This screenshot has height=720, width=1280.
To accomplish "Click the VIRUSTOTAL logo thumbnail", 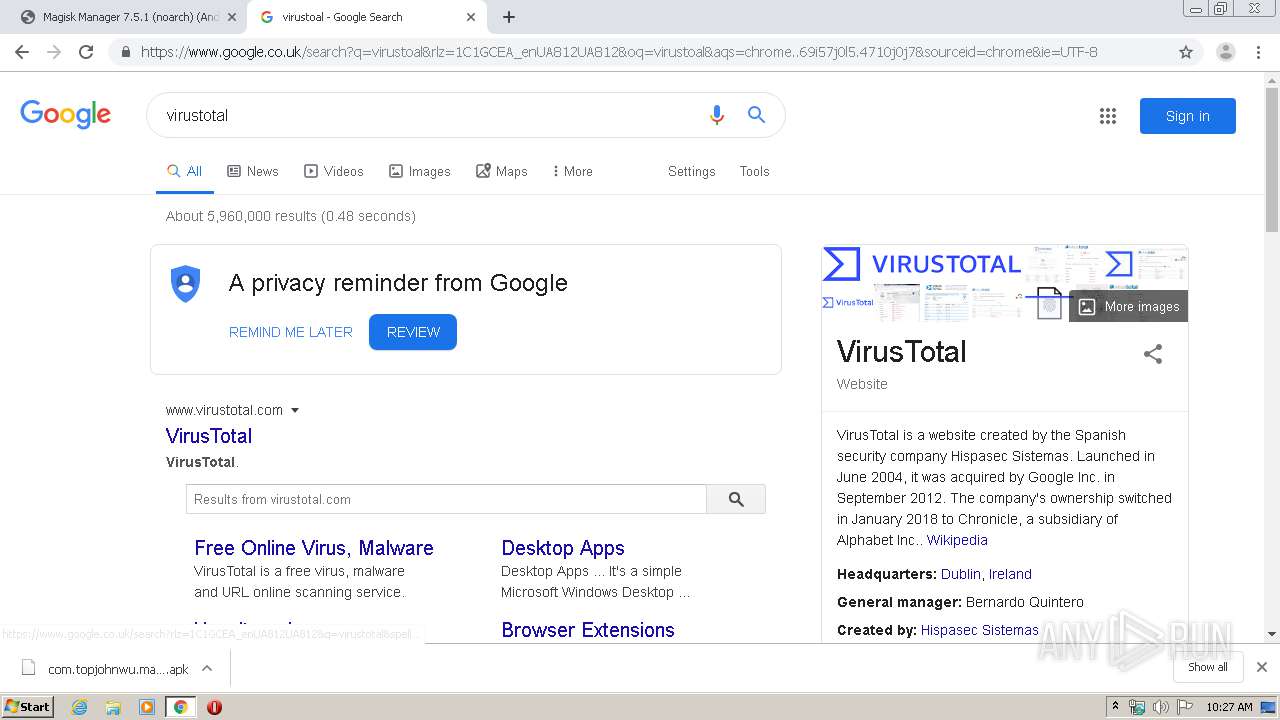I will click(x=922, y=264).
